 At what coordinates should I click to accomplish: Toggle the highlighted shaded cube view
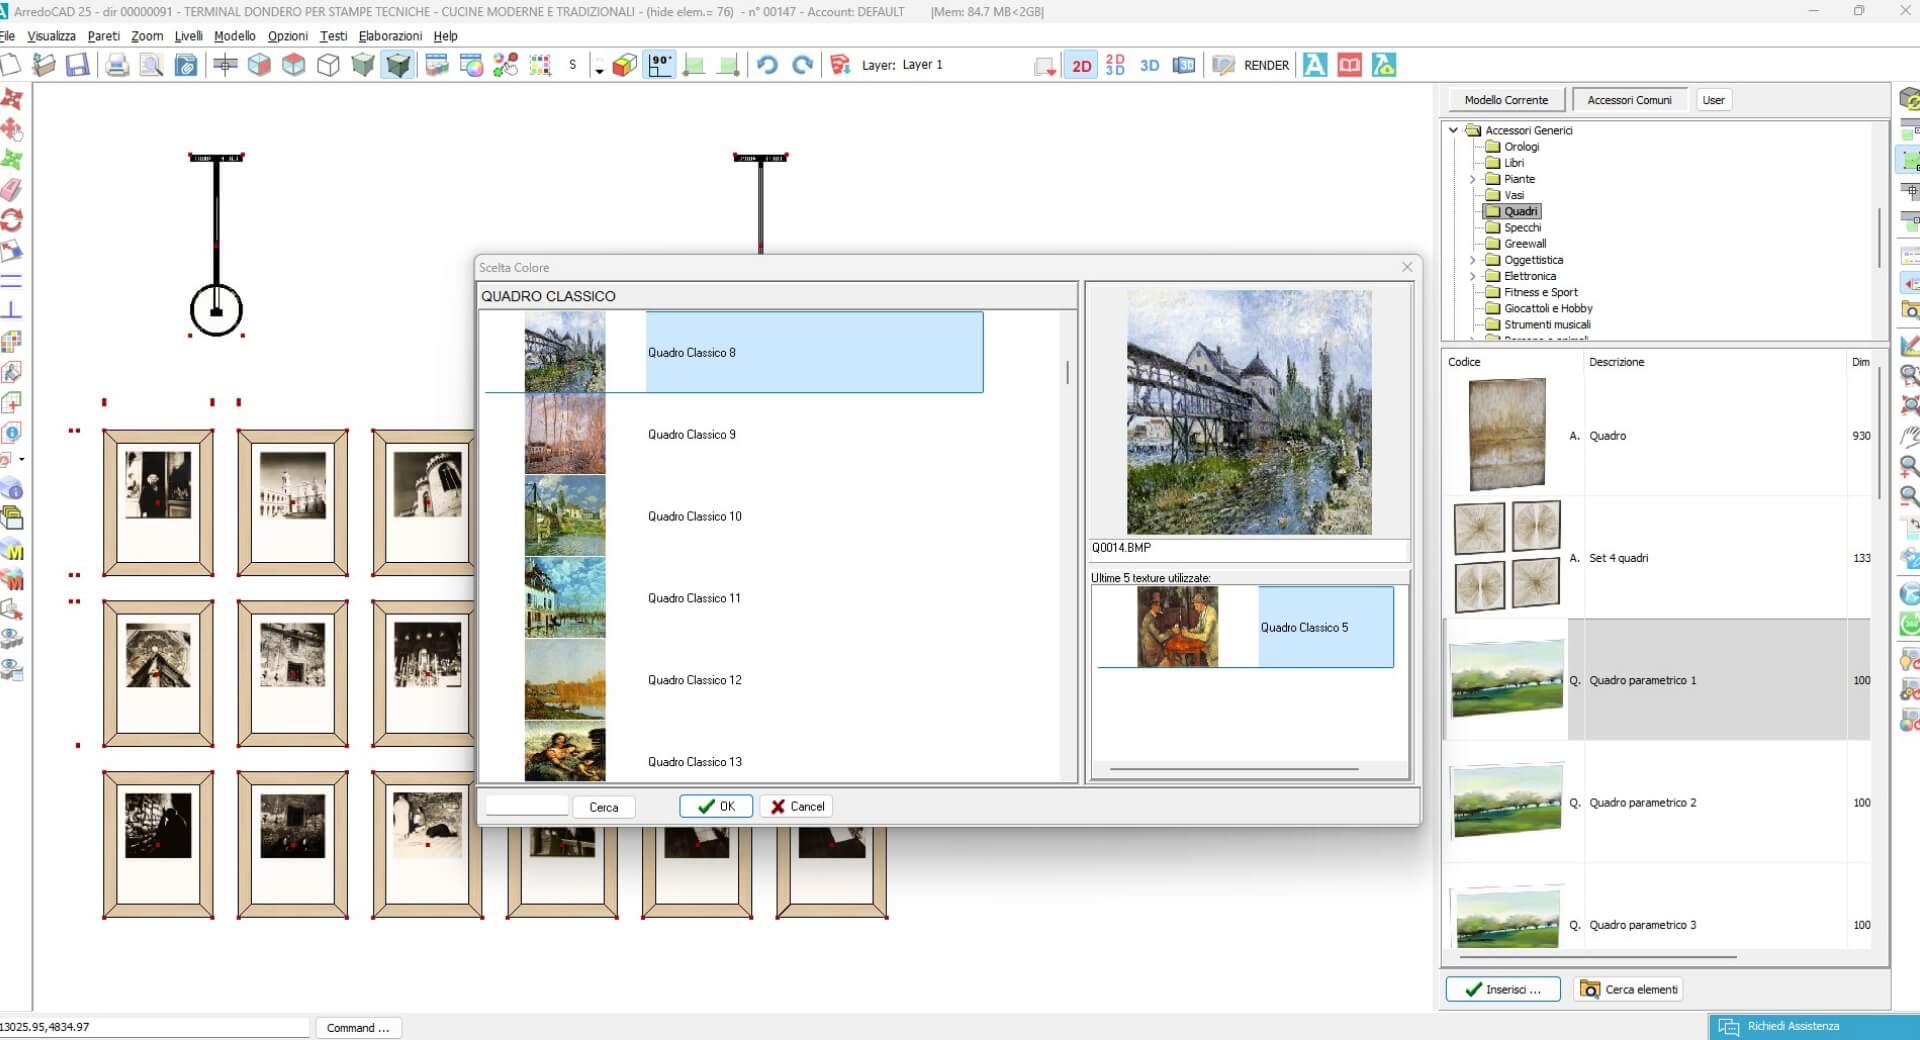coord(398,65)
